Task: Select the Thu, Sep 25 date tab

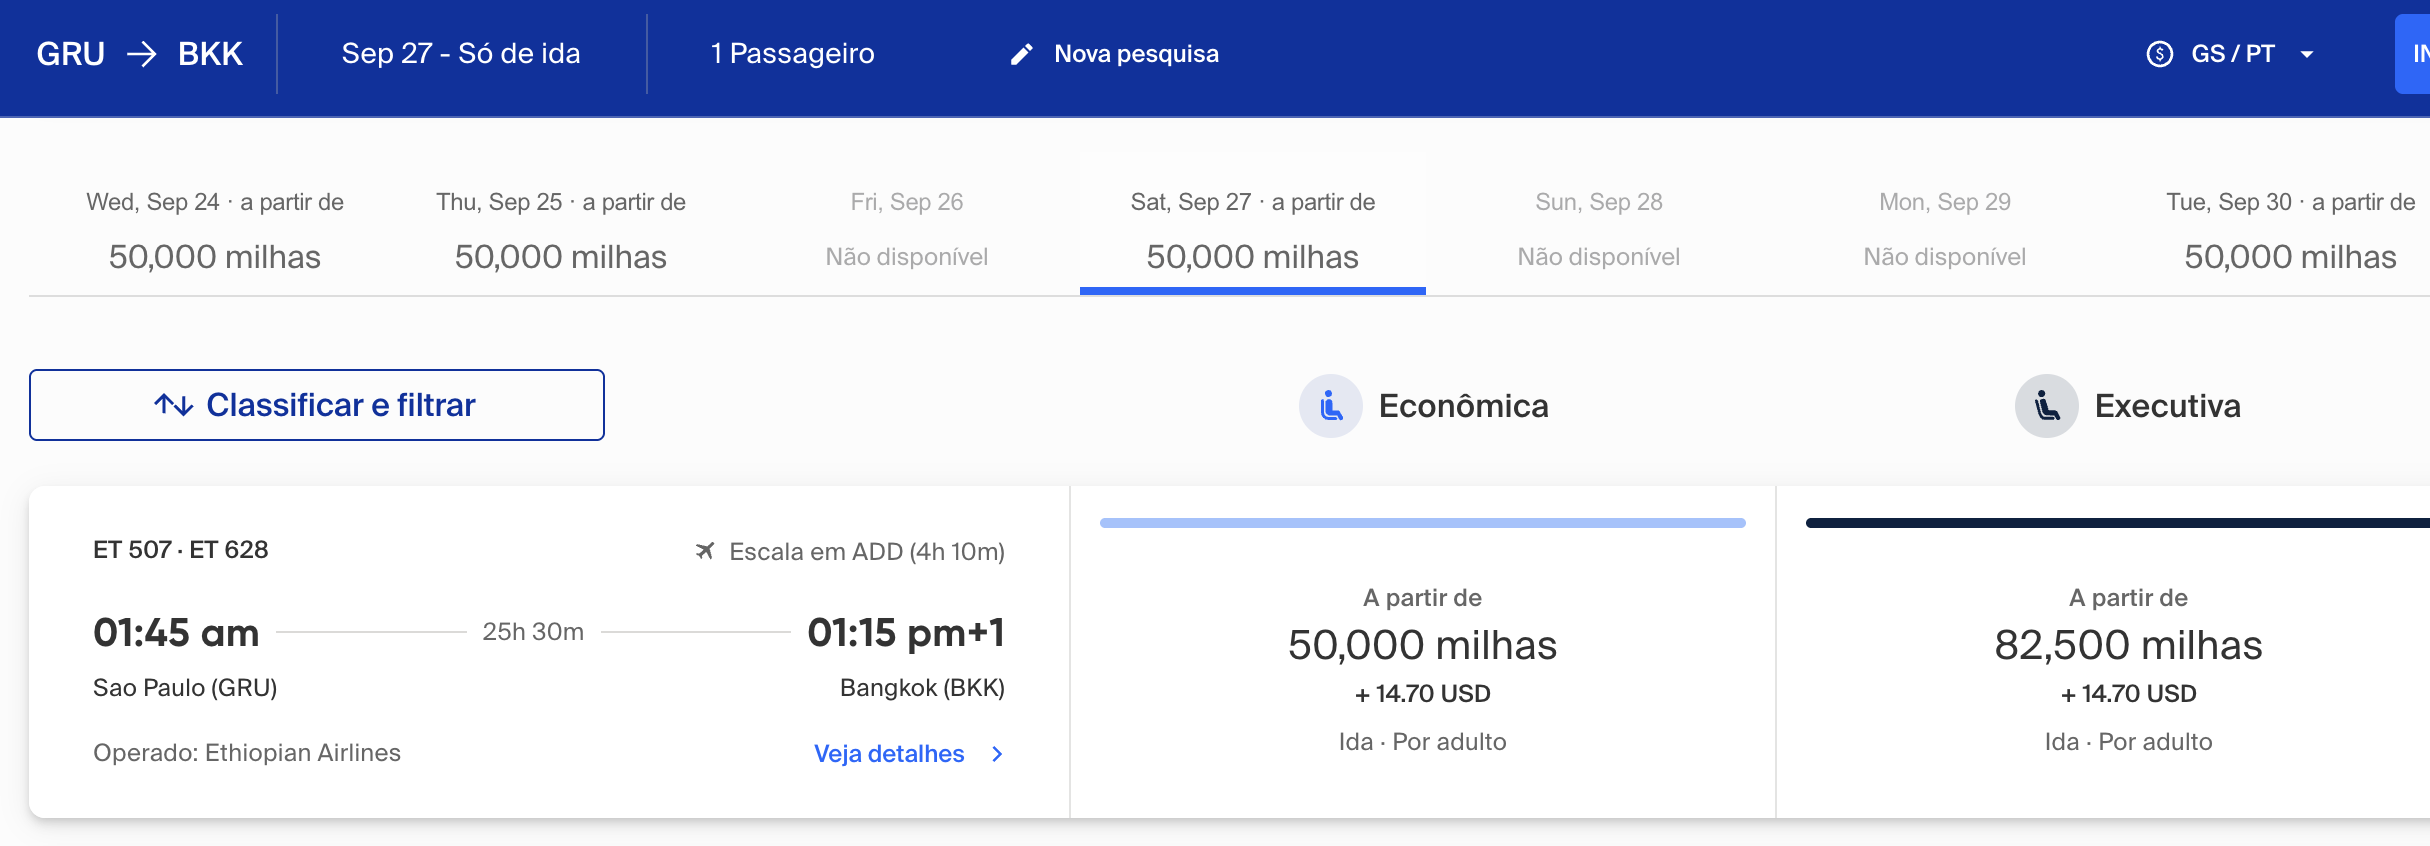Action: [561, 230]
